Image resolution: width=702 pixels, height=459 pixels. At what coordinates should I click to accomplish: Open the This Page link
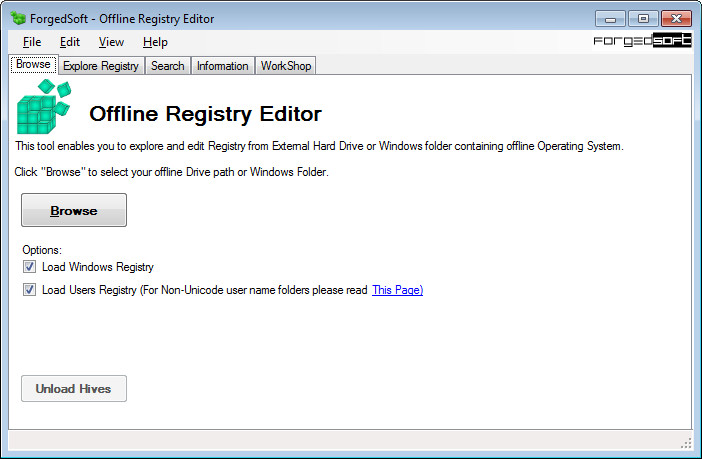coord(398,290)
